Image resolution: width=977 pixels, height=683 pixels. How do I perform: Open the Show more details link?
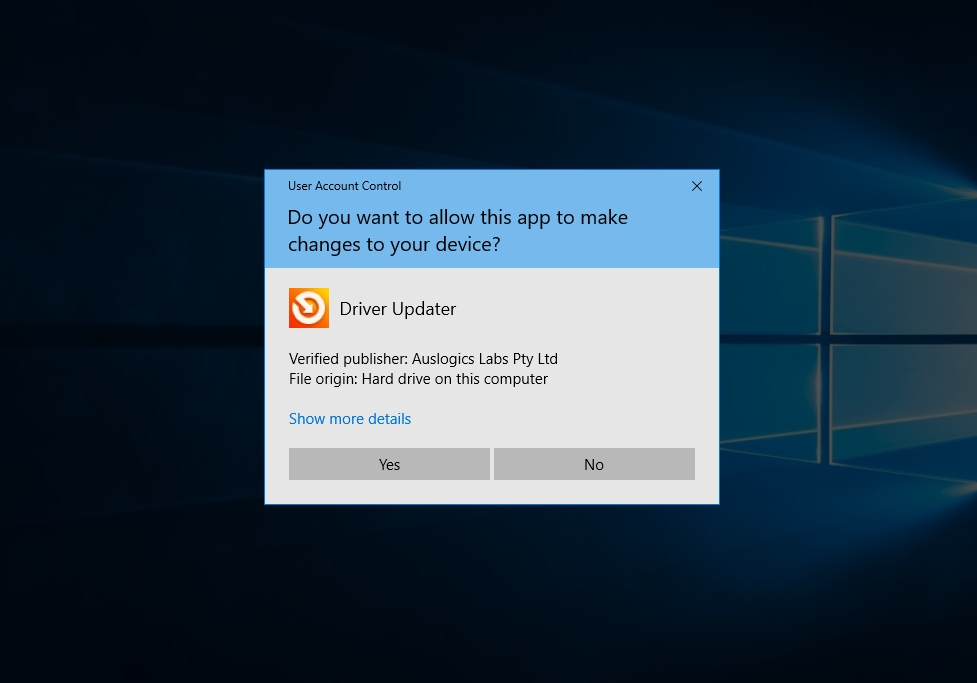(x=350, y=419)
